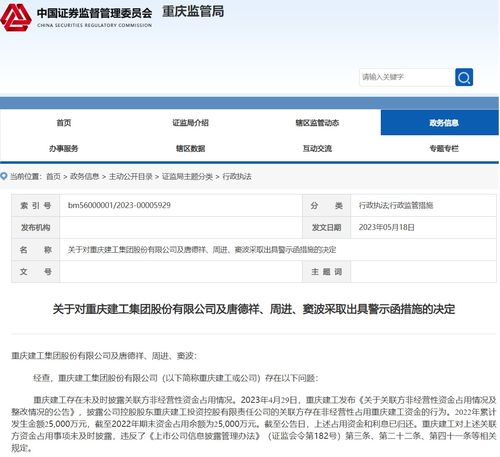The image size is (500, 457).
Task: Click index number bm56000001/2023-00005929
Action: [119, 205]
